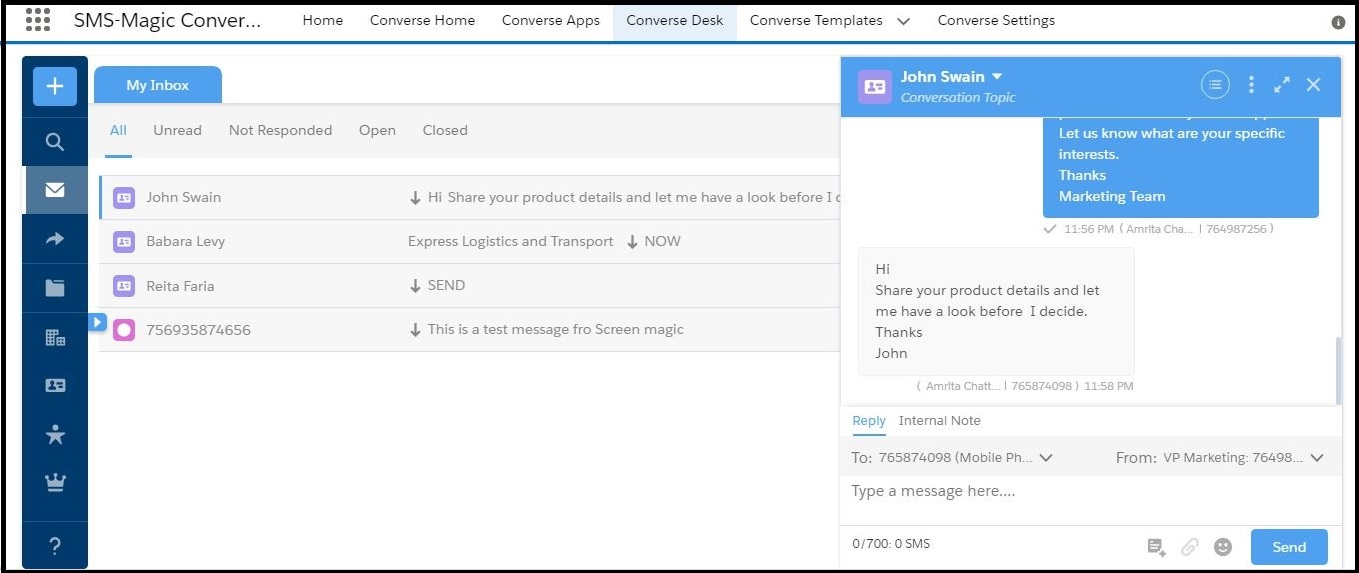Select the envelope inbox icon in sidebar
Viewport: 1359px width, 573px height.
point(55,190)
